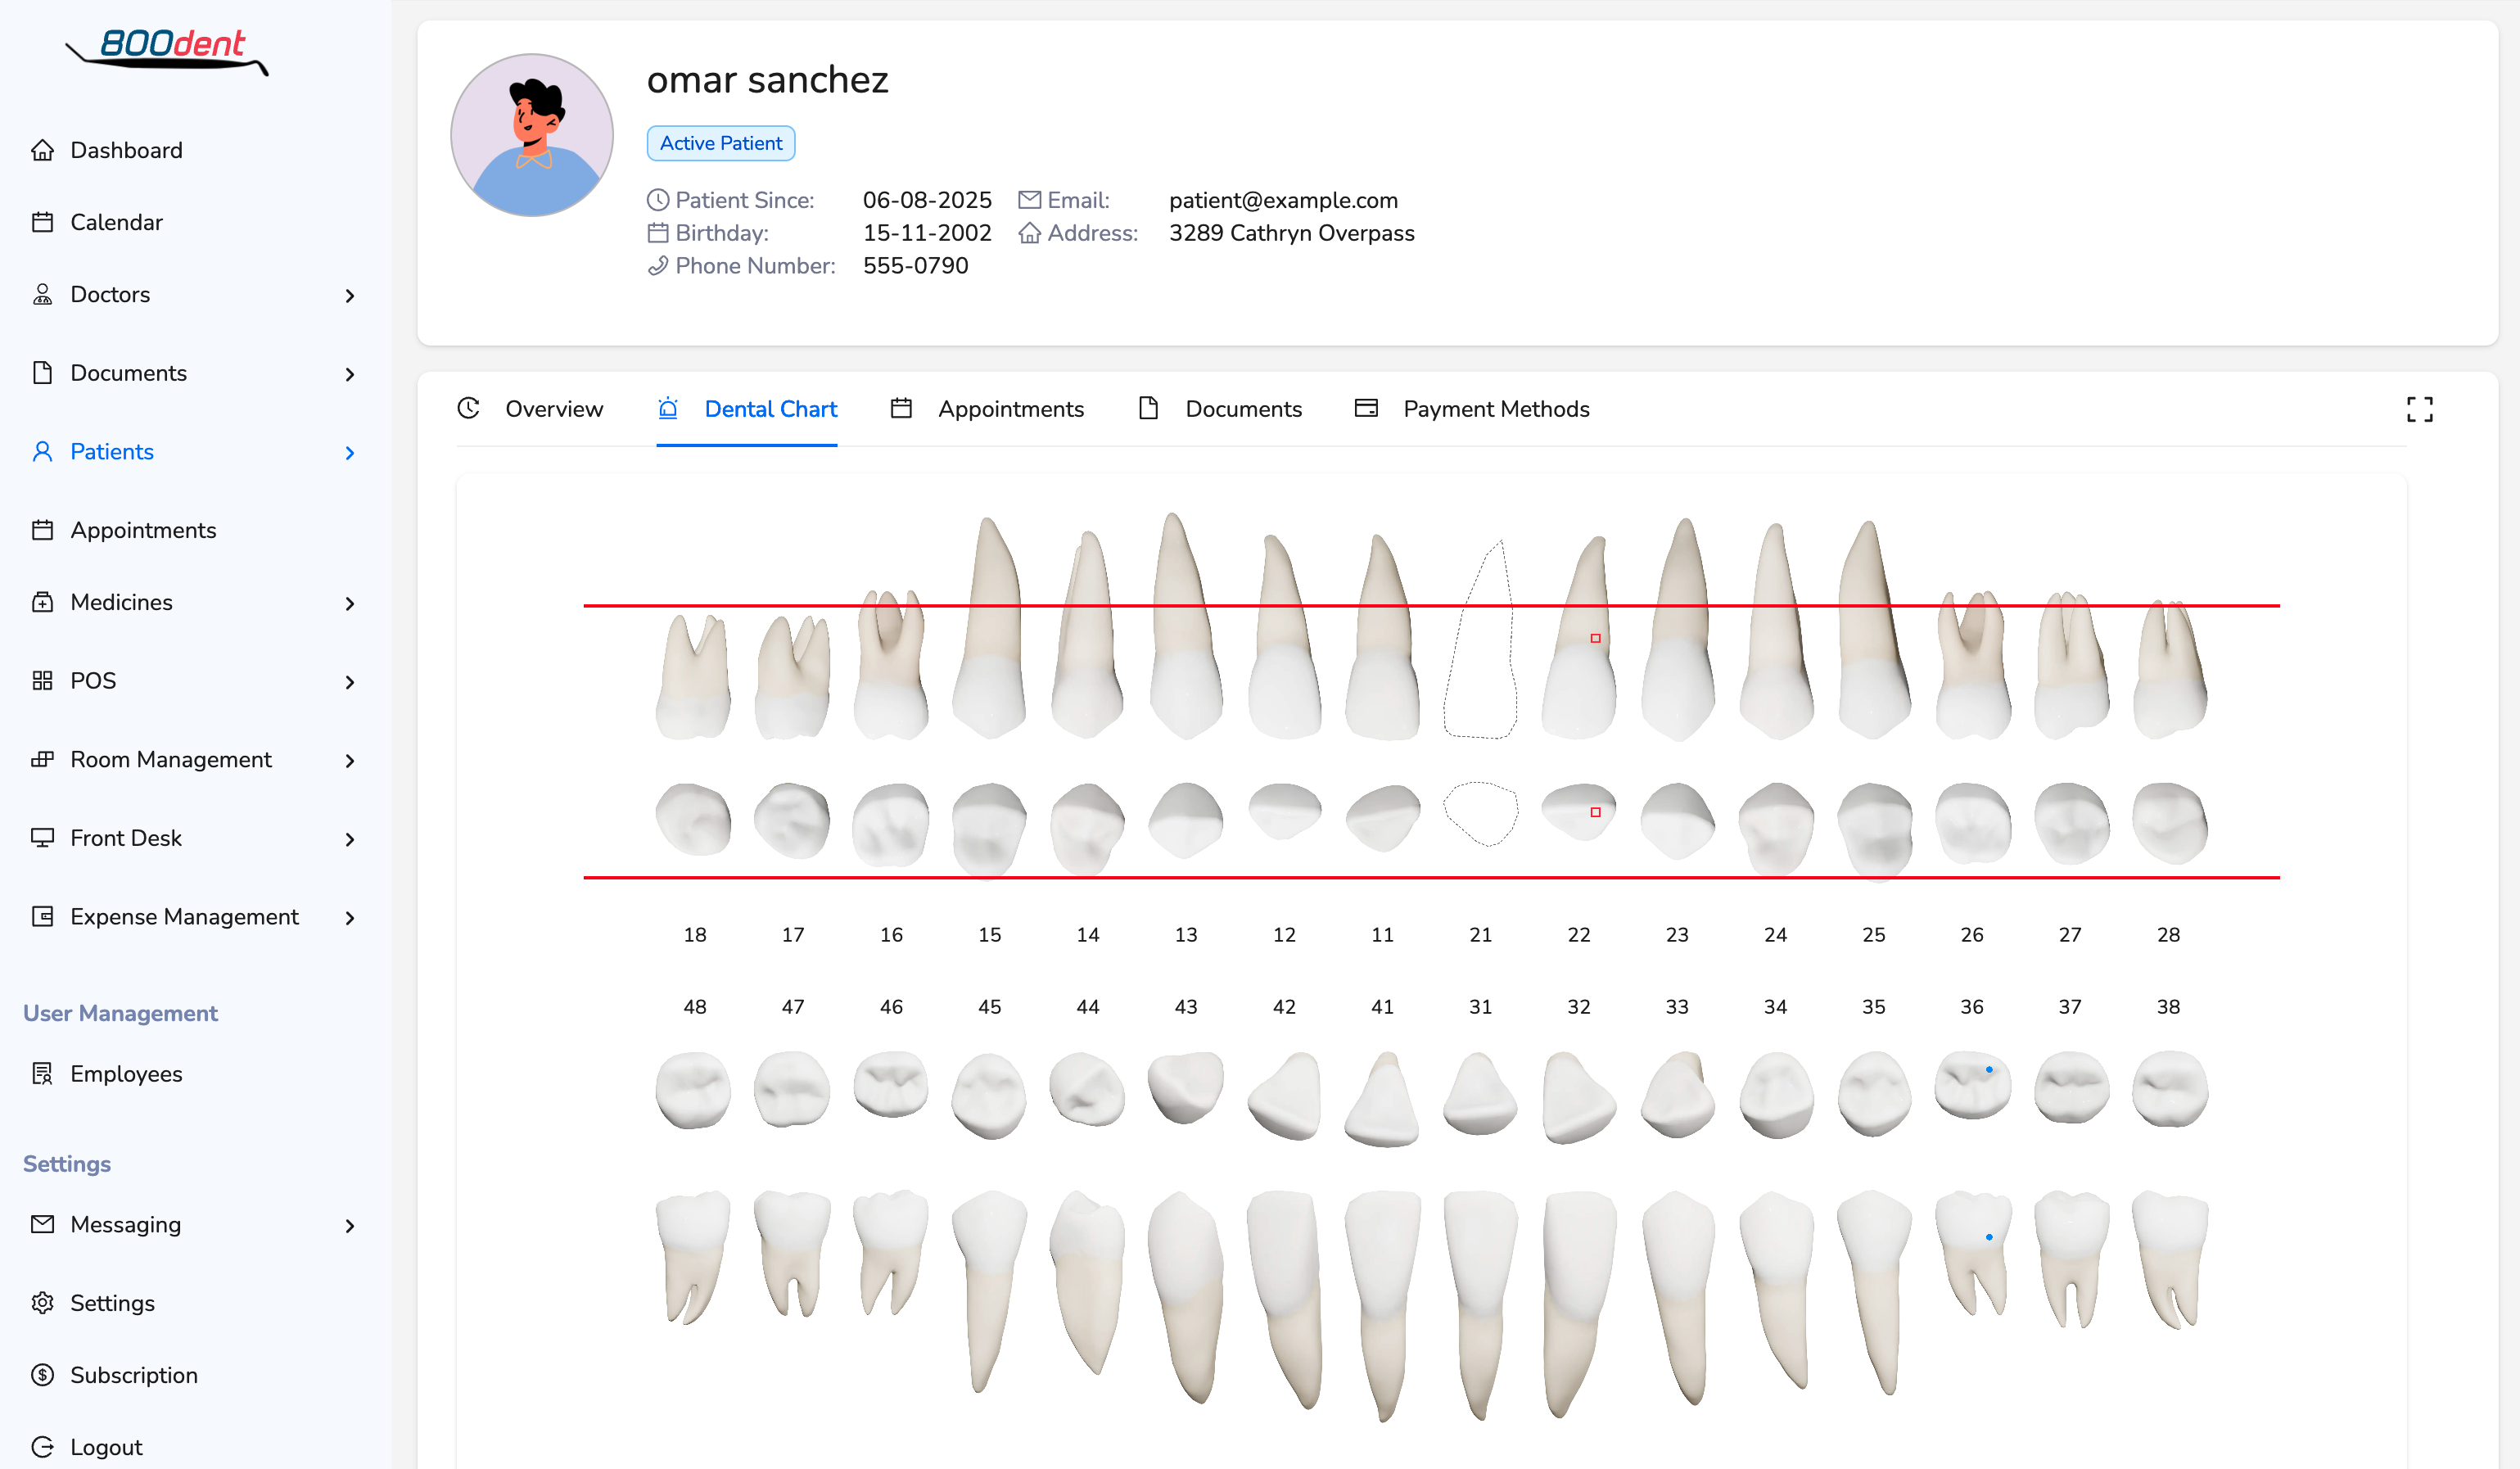
Task: Open Front Desk from sidebar
Action: (126, 838)
